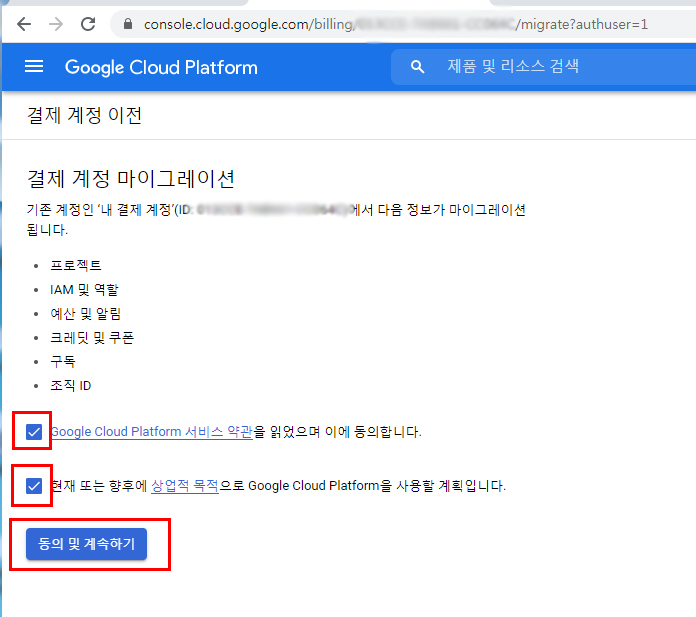Viewport: 696px width, 617px height.
Task: Click the search magnifier icon
Action: pos(417,67)
